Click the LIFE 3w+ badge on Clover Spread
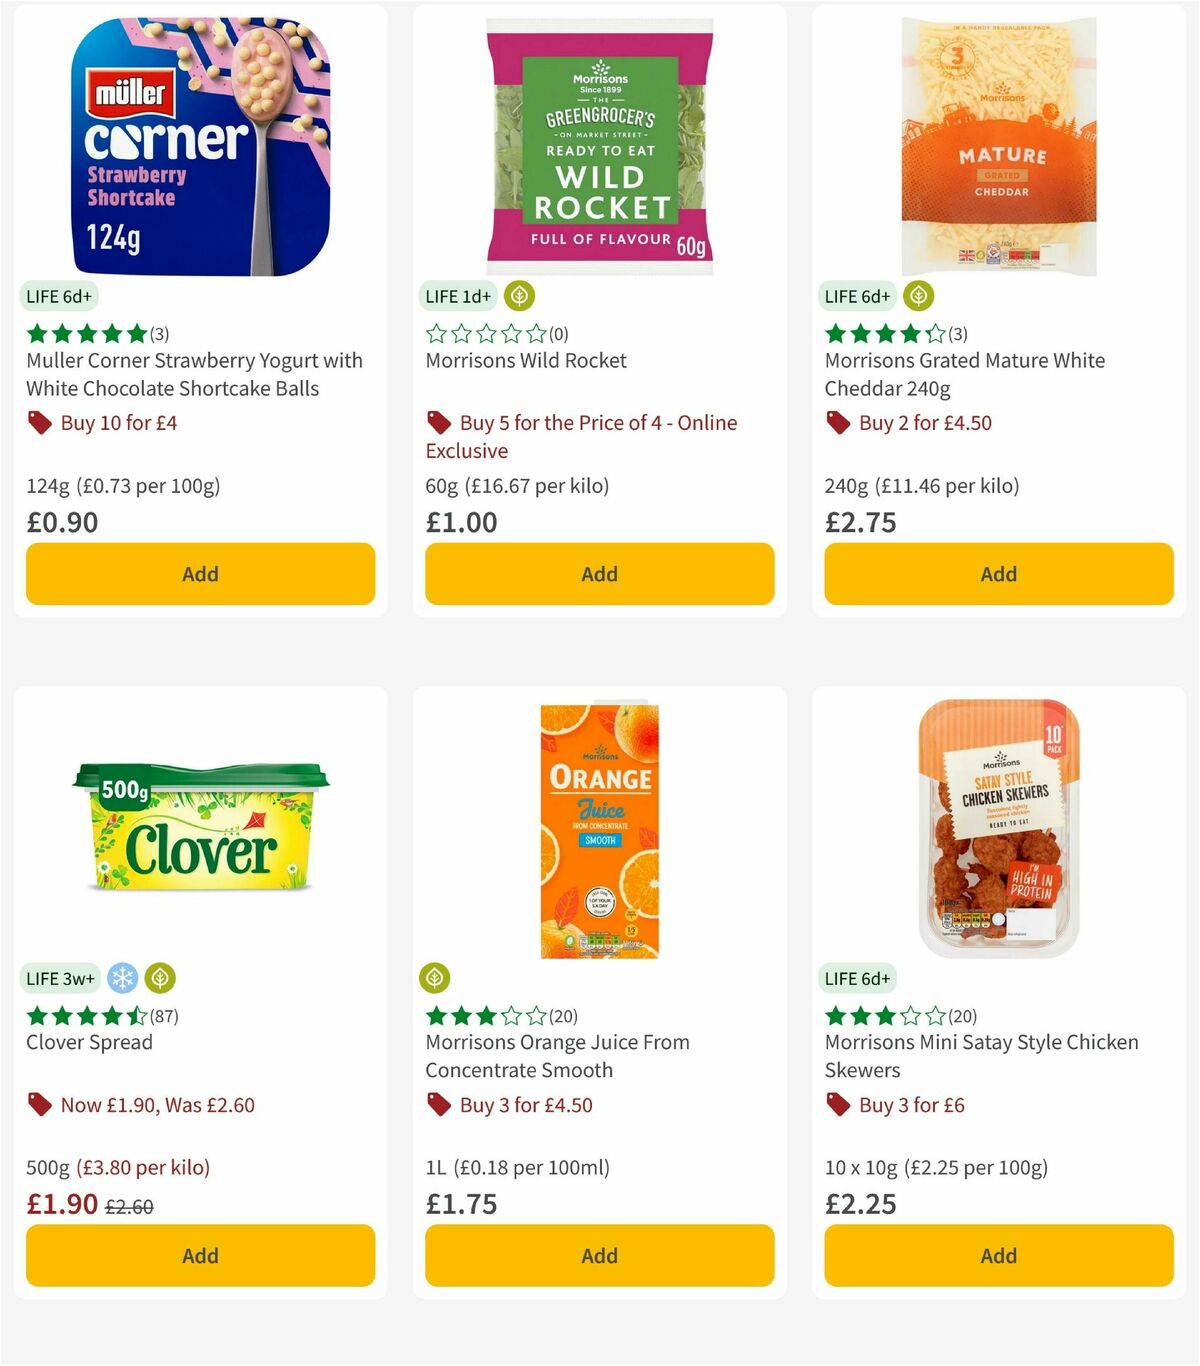The image size is (1200, 1366). click(60, 978)
